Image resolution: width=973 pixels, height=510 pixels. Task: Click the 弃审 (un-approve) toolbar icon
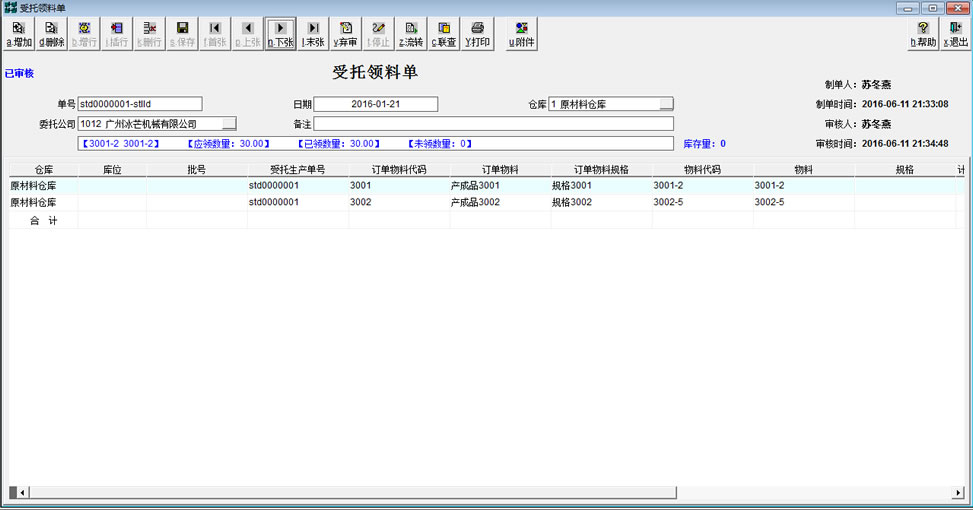[x=346, y=34]
